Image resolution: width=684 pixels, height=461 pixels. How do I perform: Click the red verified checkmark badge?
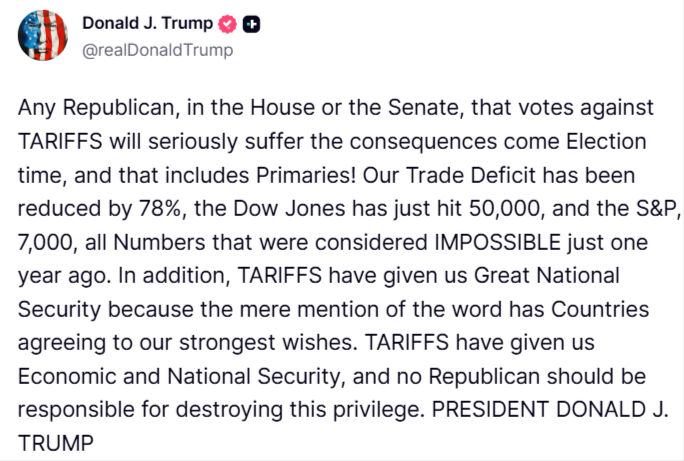(x=228, y=24)
